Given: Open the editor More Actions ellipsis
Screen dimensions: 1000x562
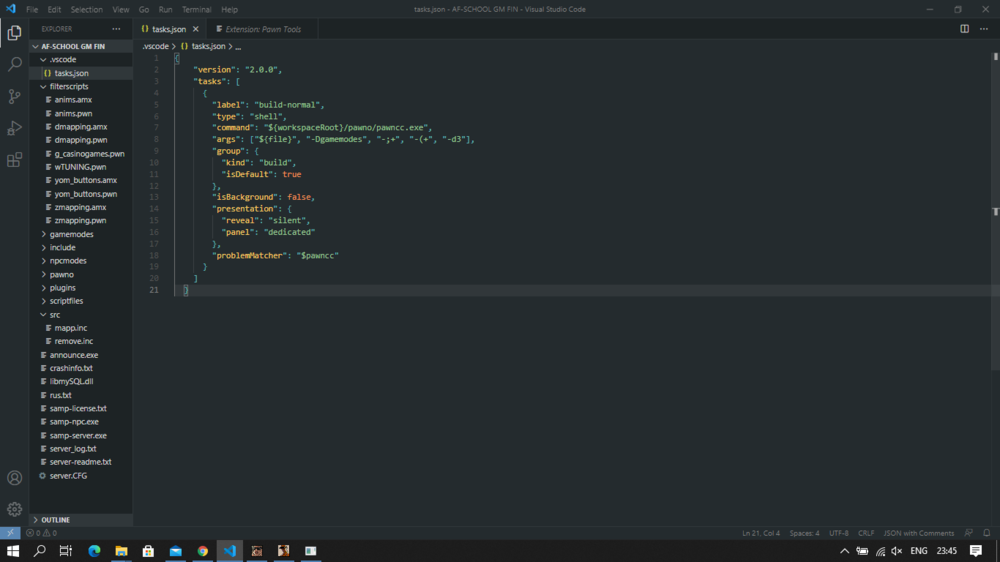Looking at the screenshot, I should (984, 29).
